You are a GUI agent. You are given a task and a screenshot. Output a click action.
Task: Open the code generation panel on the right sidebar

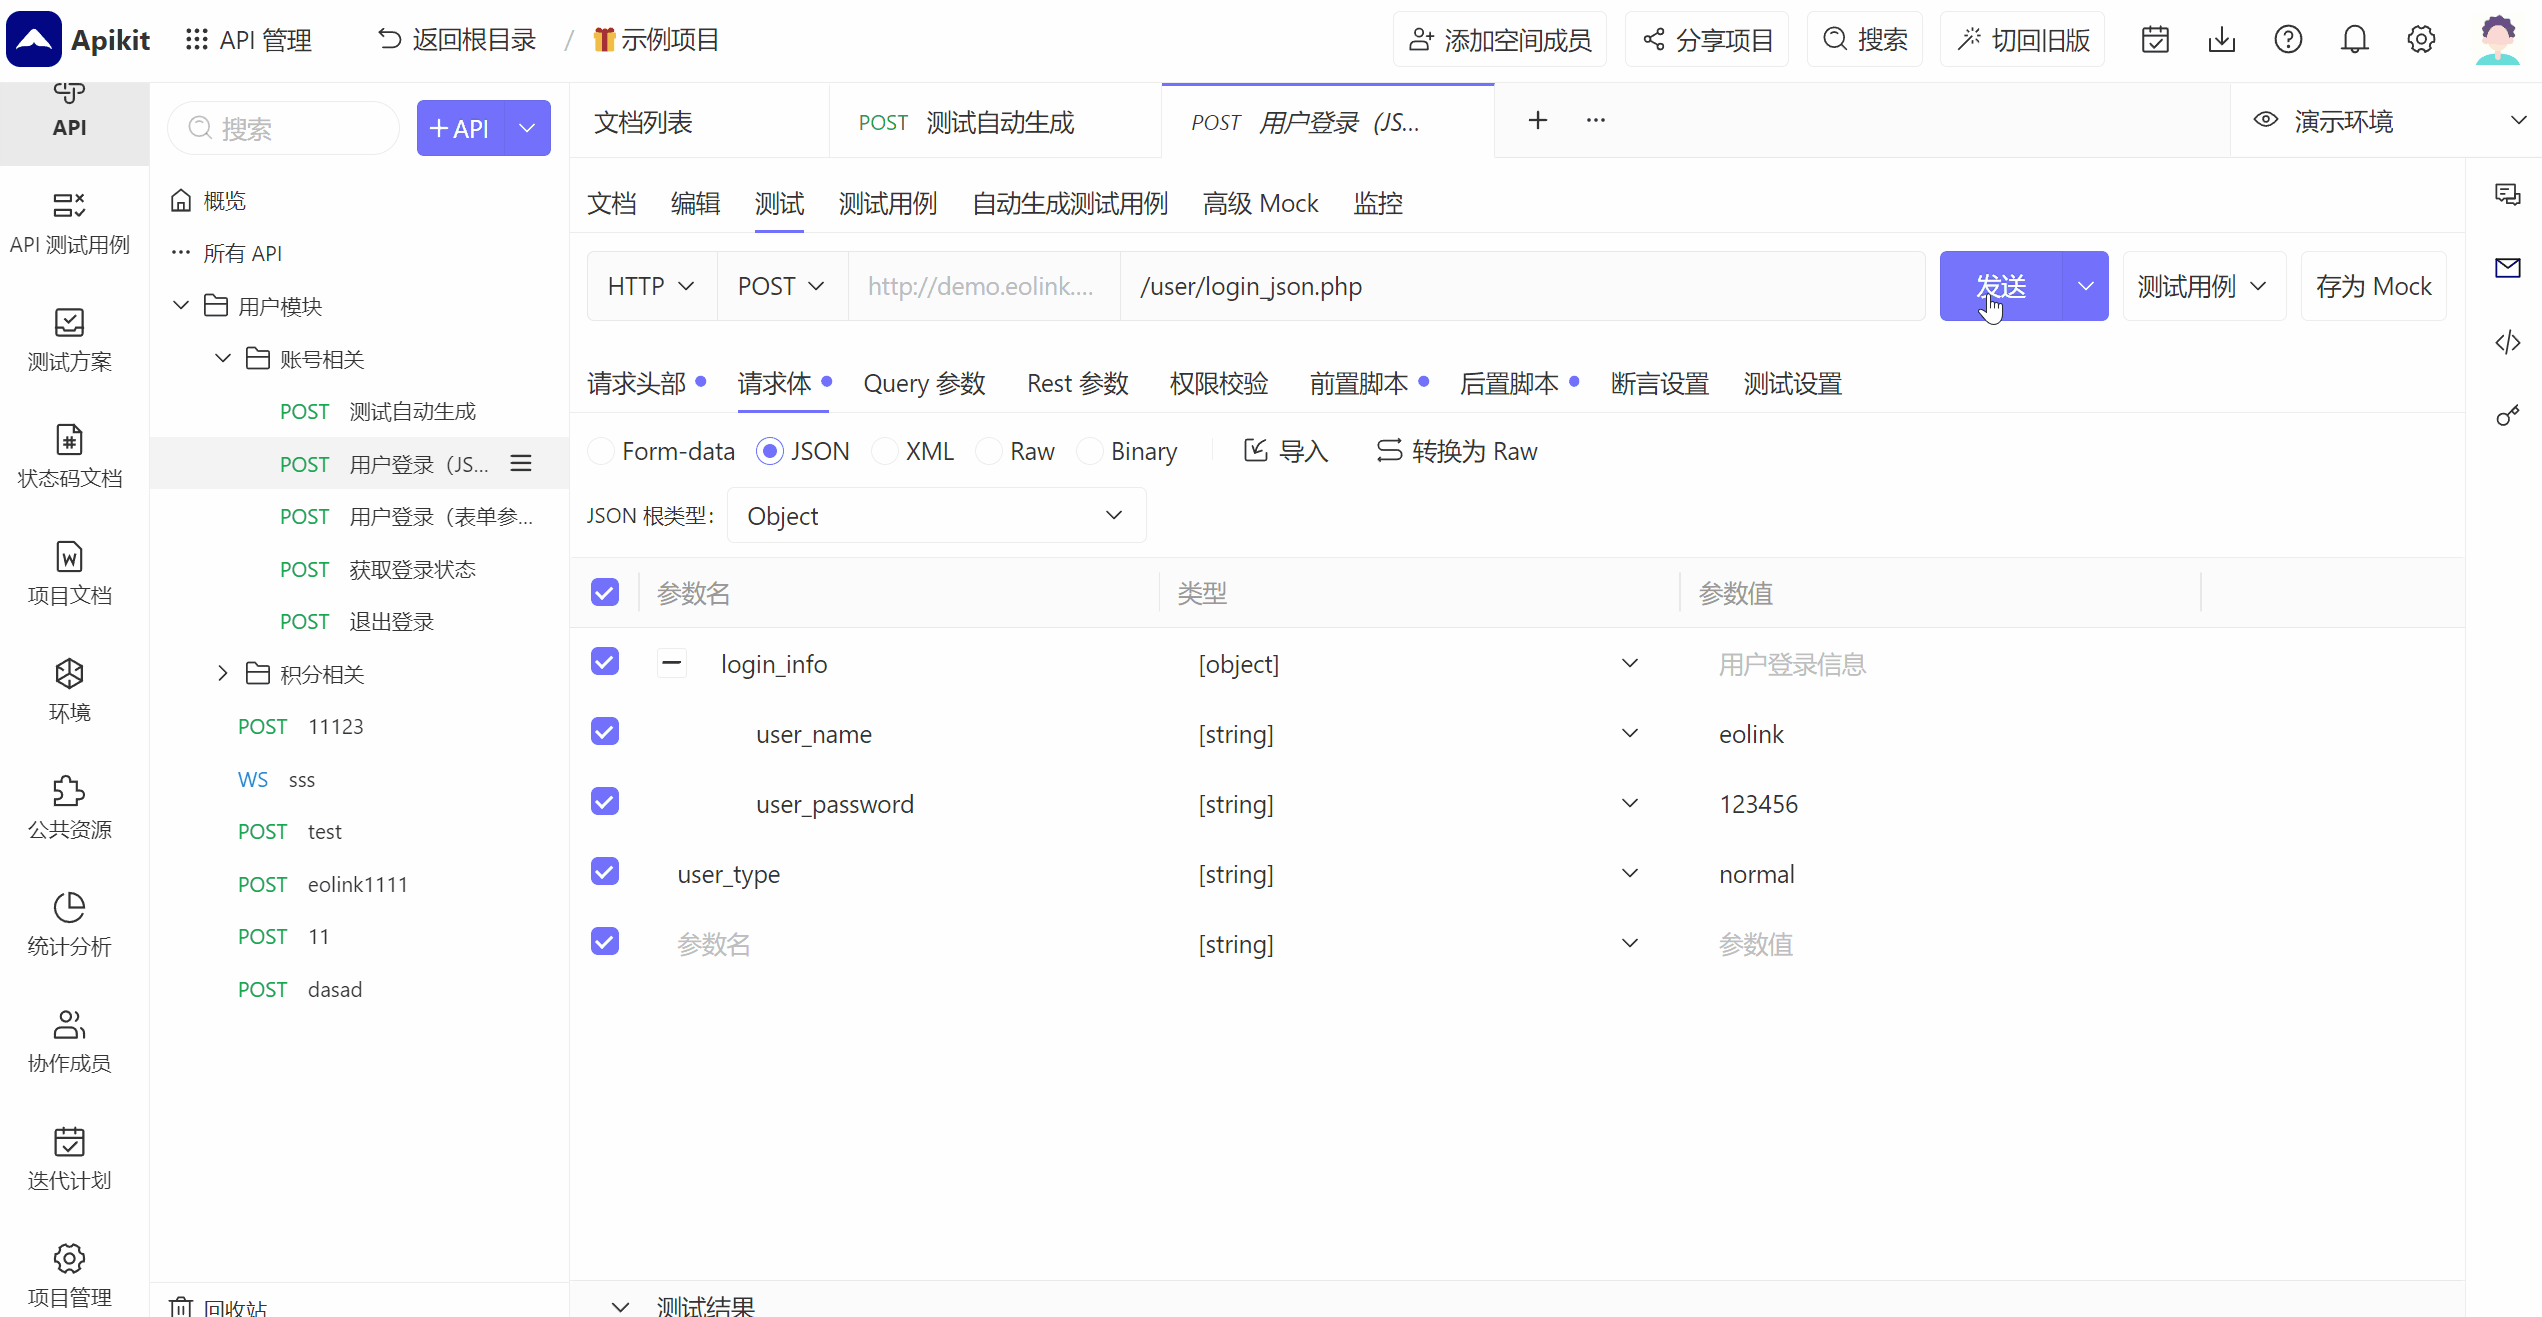click(2508, 342)
